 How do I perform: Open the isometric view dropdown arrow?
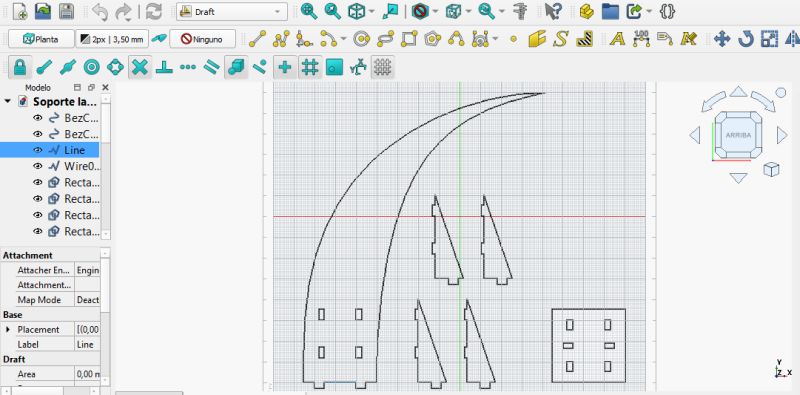[371, 11]
